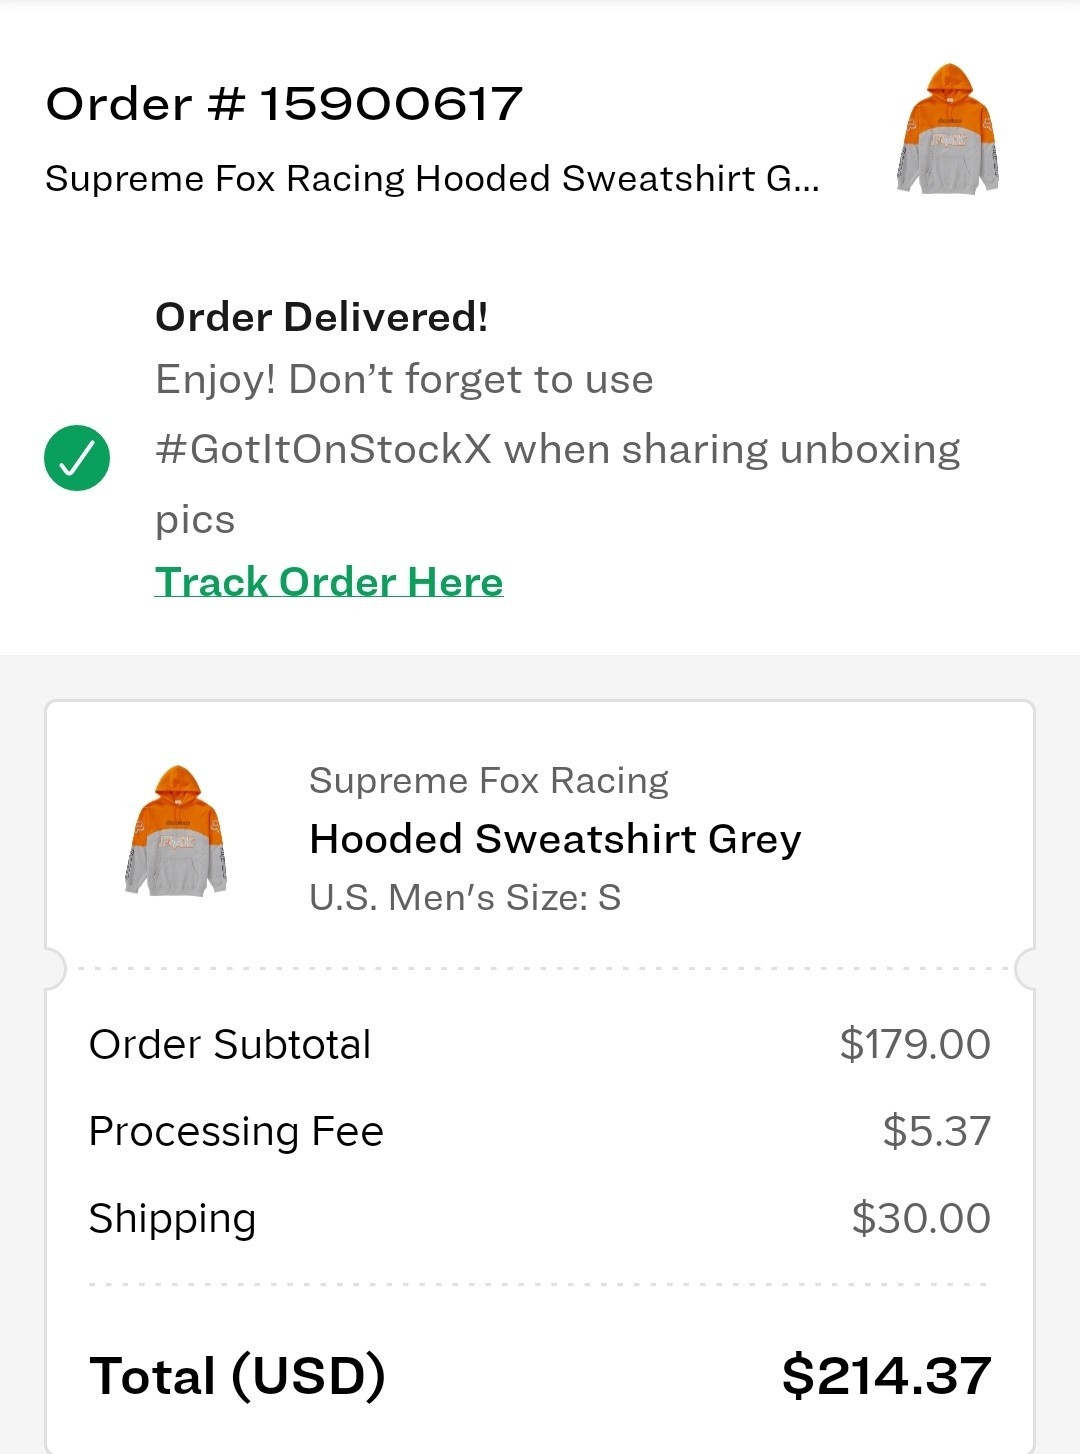
Task: Select the $214.37 total amount
Action: [886, 1375]
